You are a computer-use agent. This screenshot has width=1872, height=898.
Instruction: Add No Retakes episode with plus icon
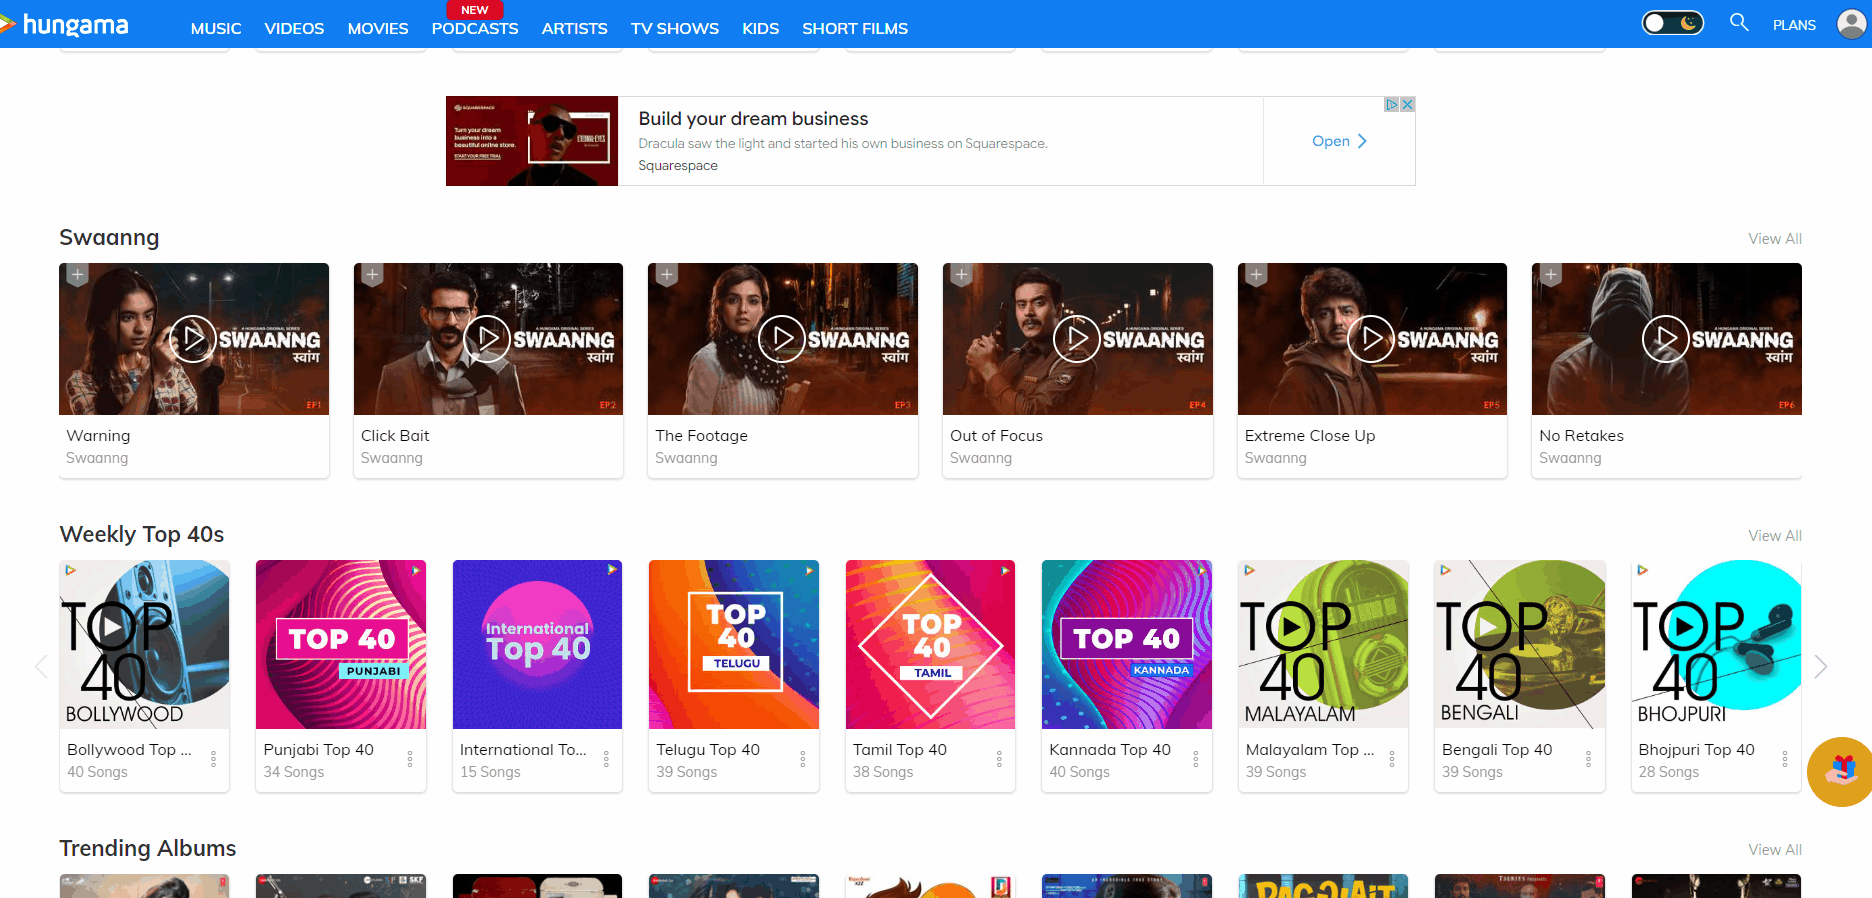coord(1550,275)
